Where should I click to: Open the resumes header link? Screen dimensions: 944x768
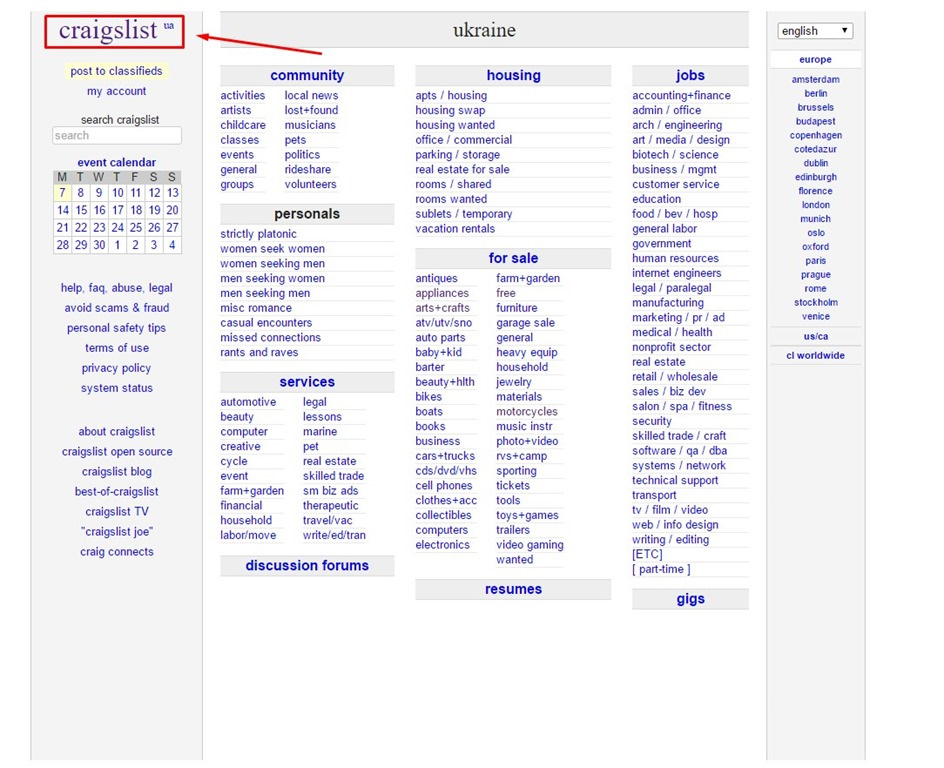[514, 589]
